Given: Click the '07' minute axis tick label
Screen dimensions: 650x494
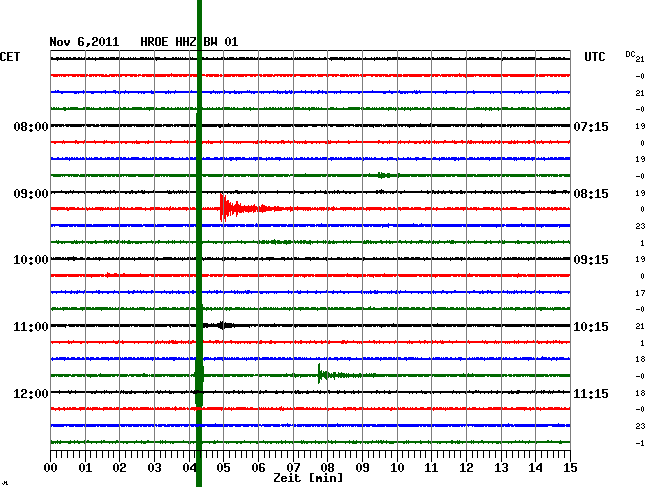Looking at the screenshot, I should pos(293,468).
